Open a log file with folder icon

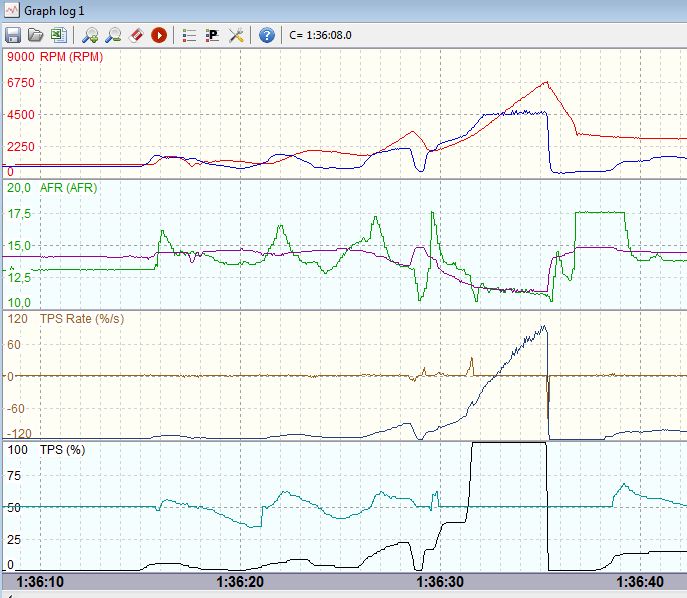(35, 35)
